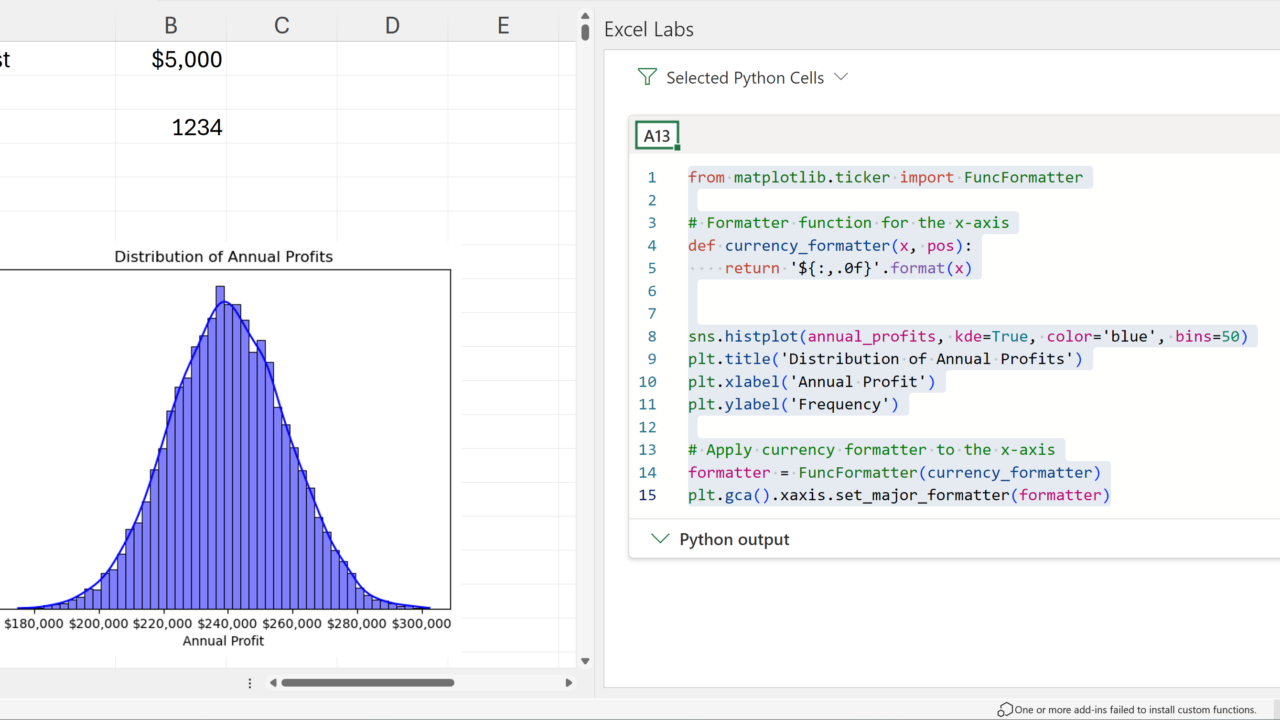1280x720 pixels.
Task: Click the filter funnel icon
Action: point(647,77)
